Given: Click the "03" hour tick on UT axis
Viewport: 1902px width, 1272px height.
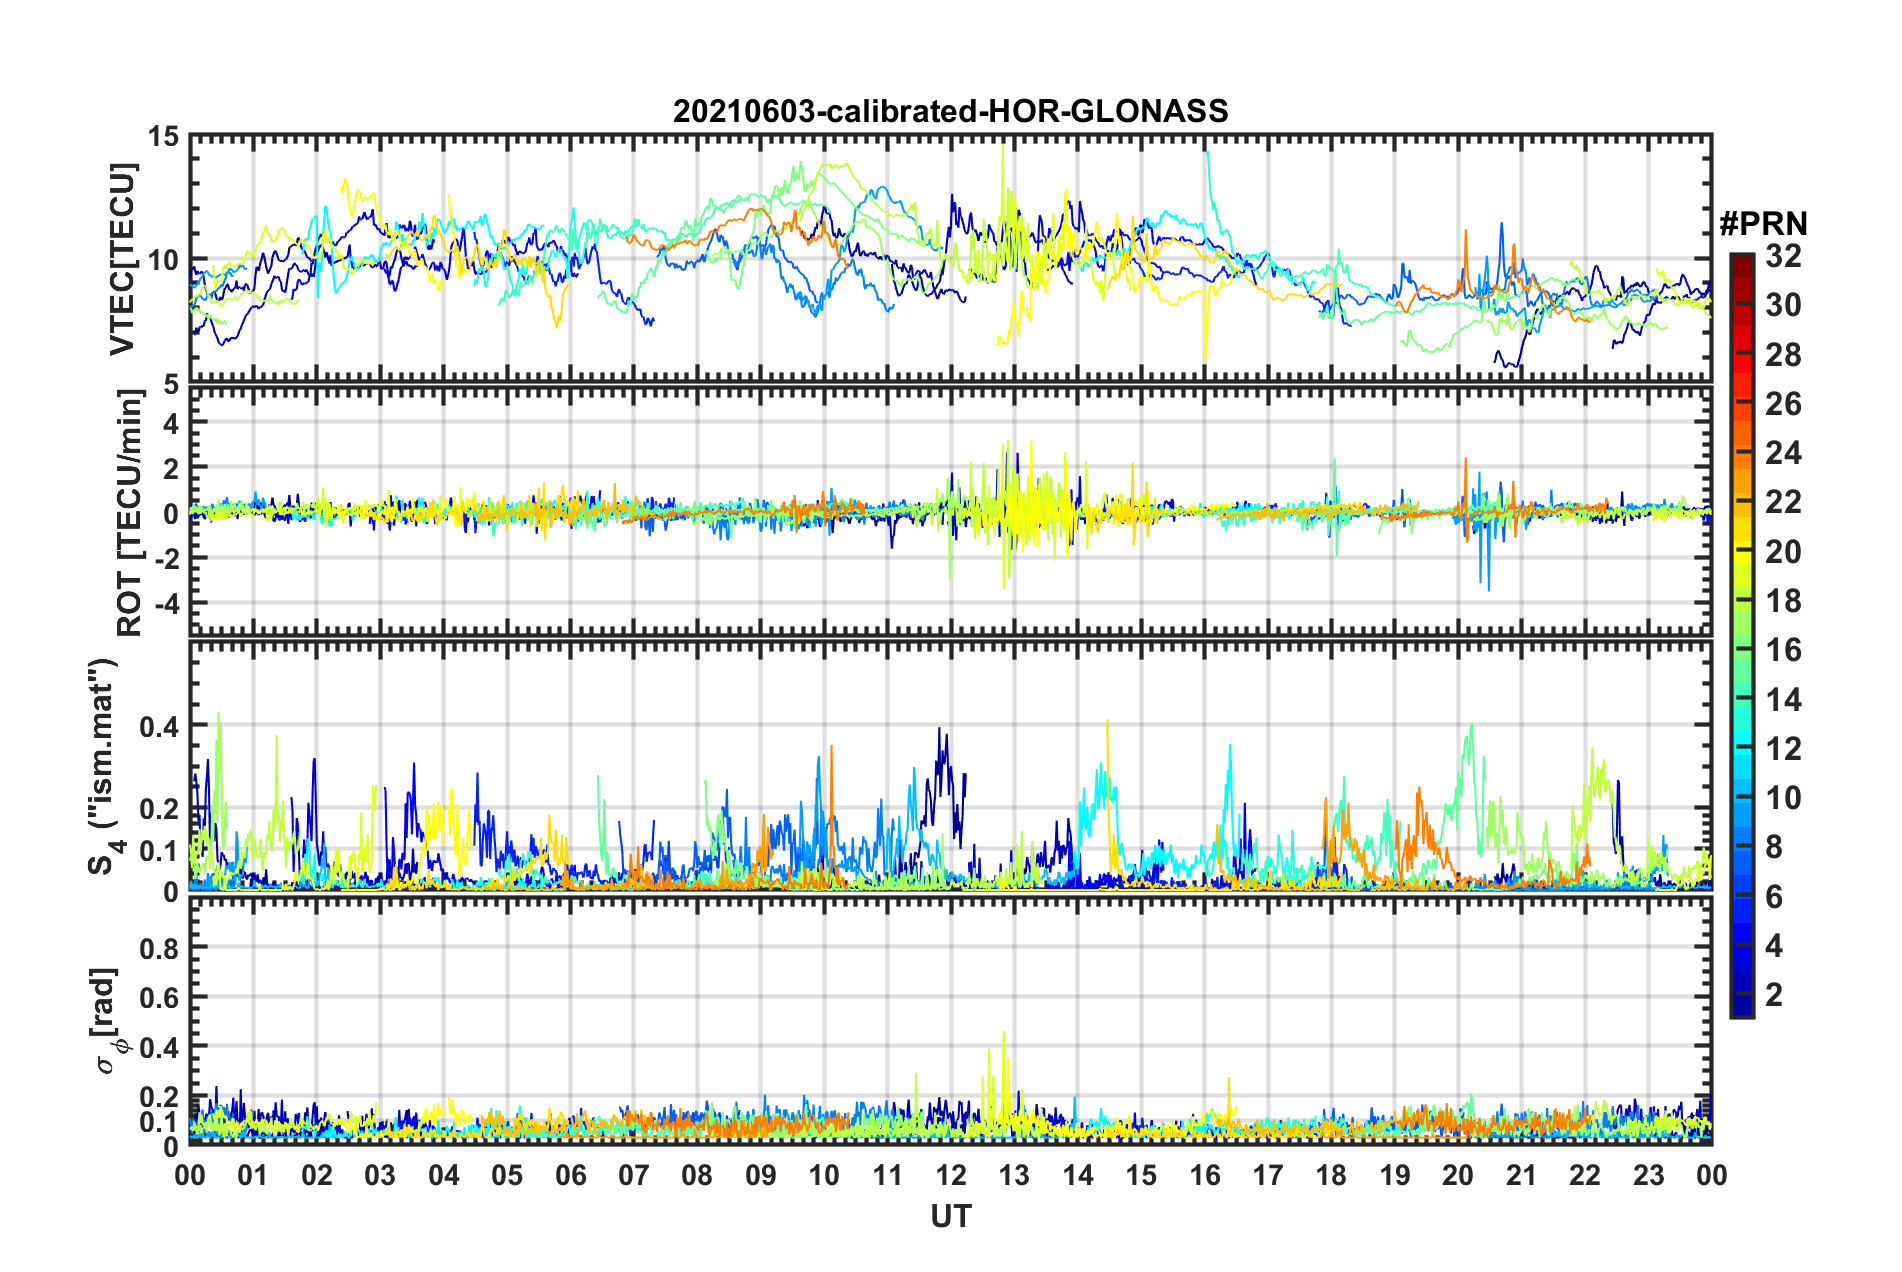Looking at the screenshot, I should [380, 1174].
